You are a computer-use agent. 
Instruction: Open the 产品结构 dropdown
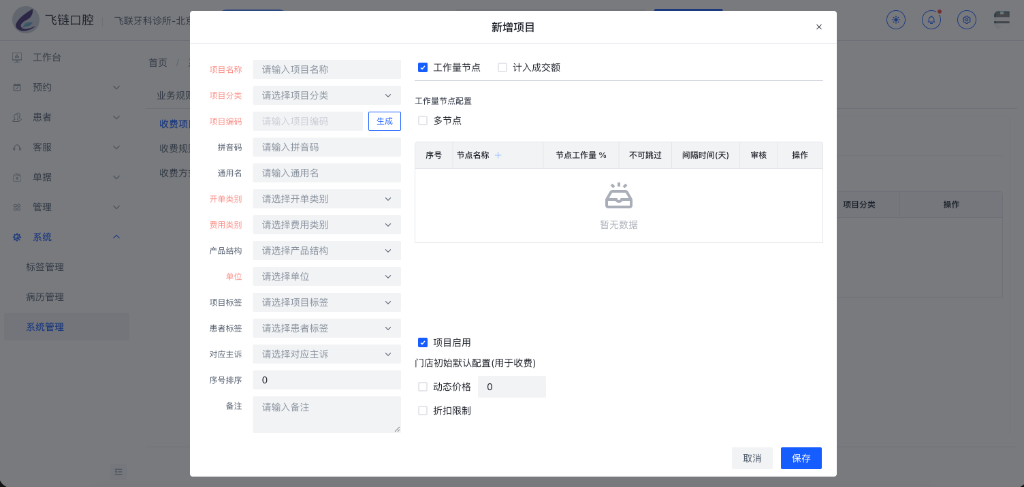[327, 251]
